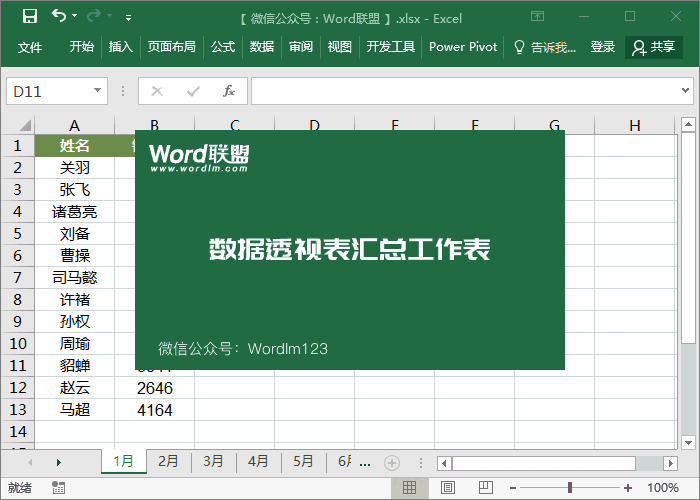Click the cell containing 刘备
The height and width of the screenshot is (500, 700).
pos(75,233)
